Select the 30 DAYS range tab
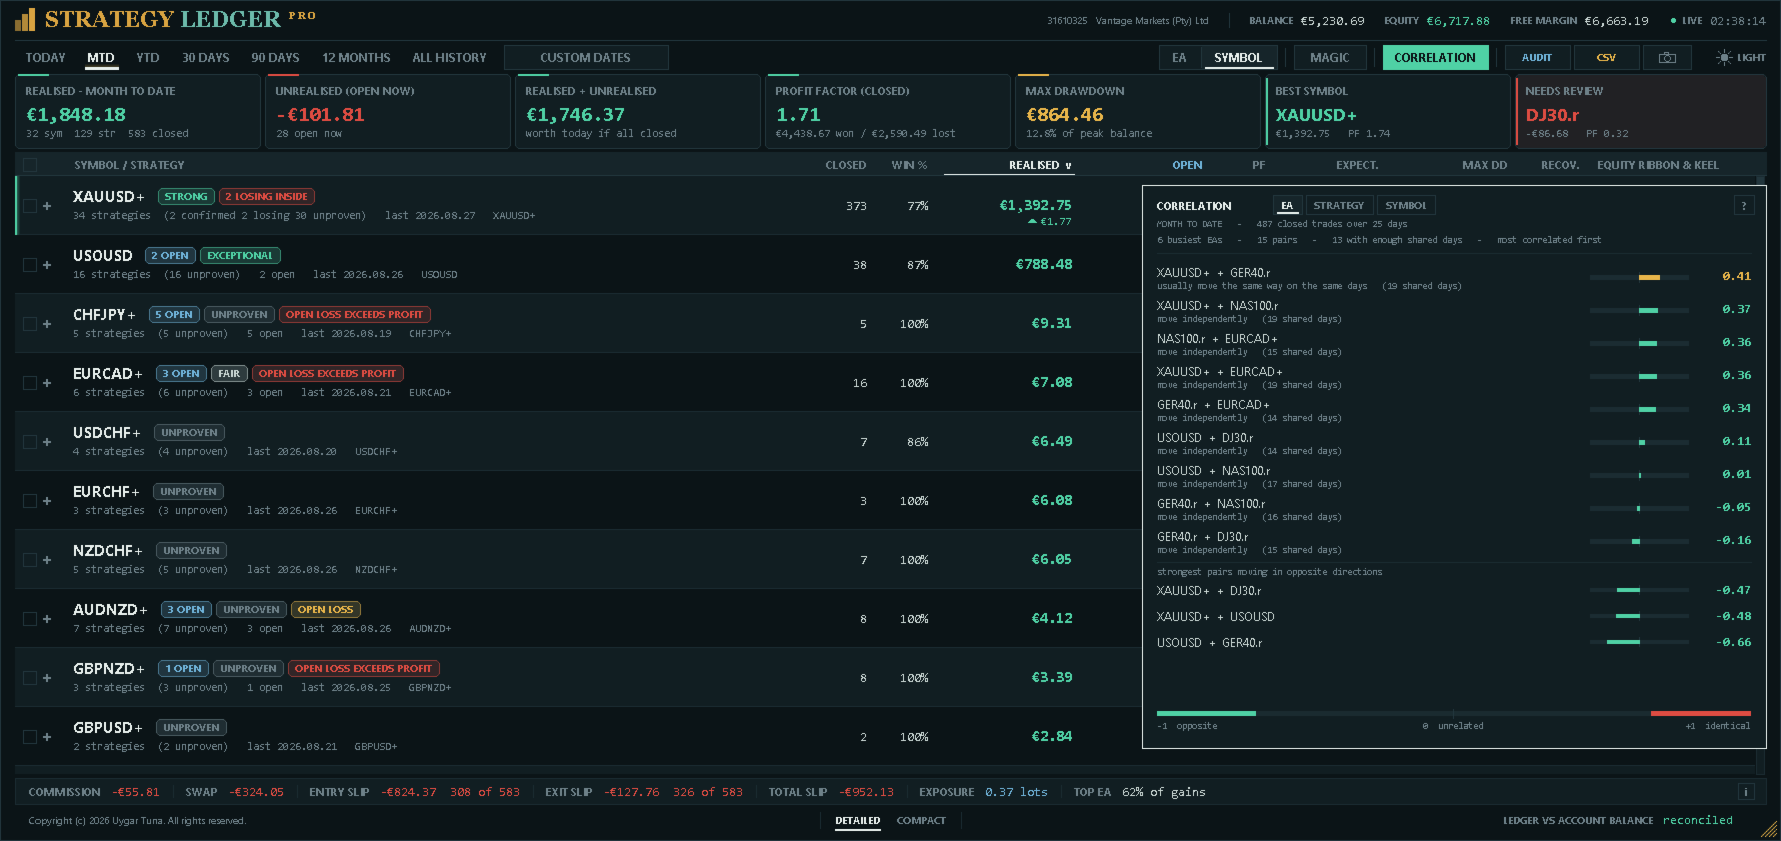This screenshot has width=1781, height=841. pyautogui.click(x=206, y=58)
